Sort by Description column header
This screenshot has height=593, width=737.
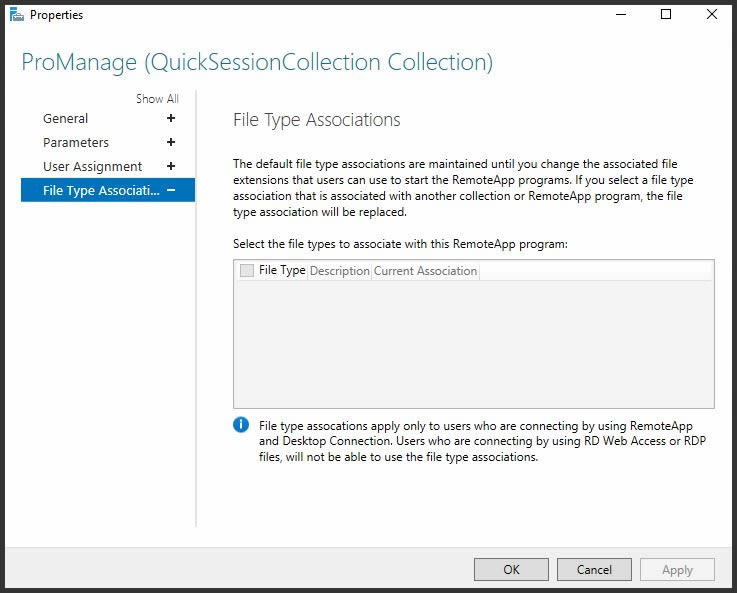pyautogui.click(x=339, y=271)
